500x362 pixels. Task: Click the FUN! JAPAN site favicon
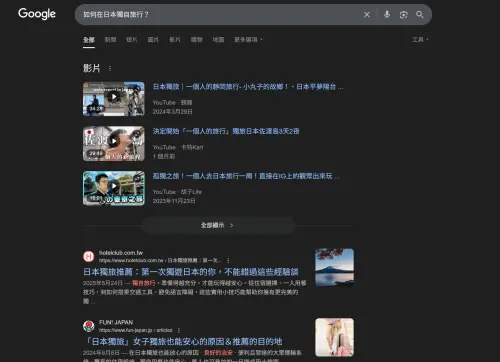pos(89,326)
